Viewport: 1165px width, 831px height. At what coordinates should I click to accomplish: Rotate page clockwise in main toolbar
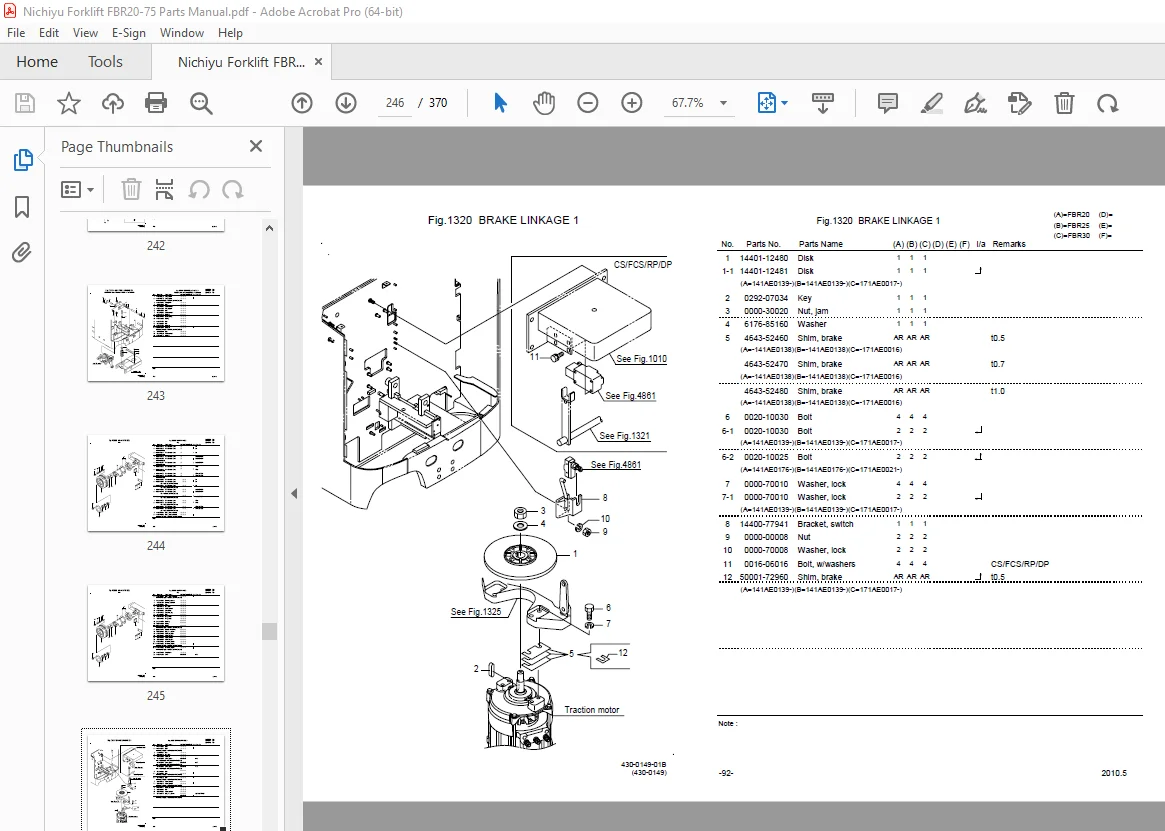pyautogui.click(x=1108, y=103)
